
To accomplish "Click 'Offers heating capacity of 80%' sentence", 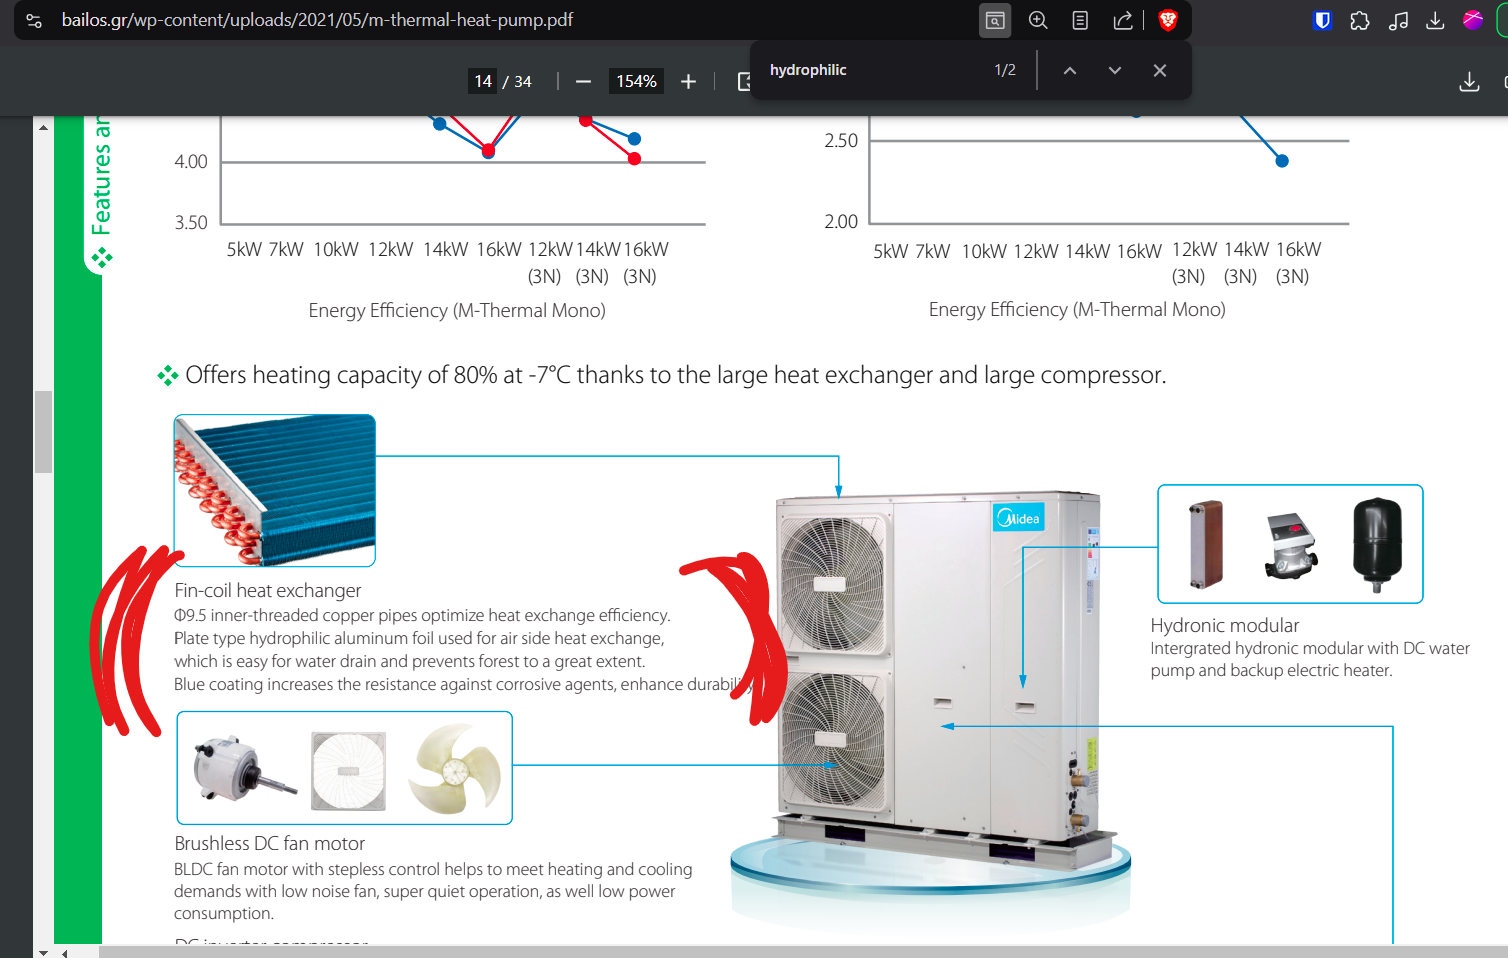I will click(x=675, y=375).
